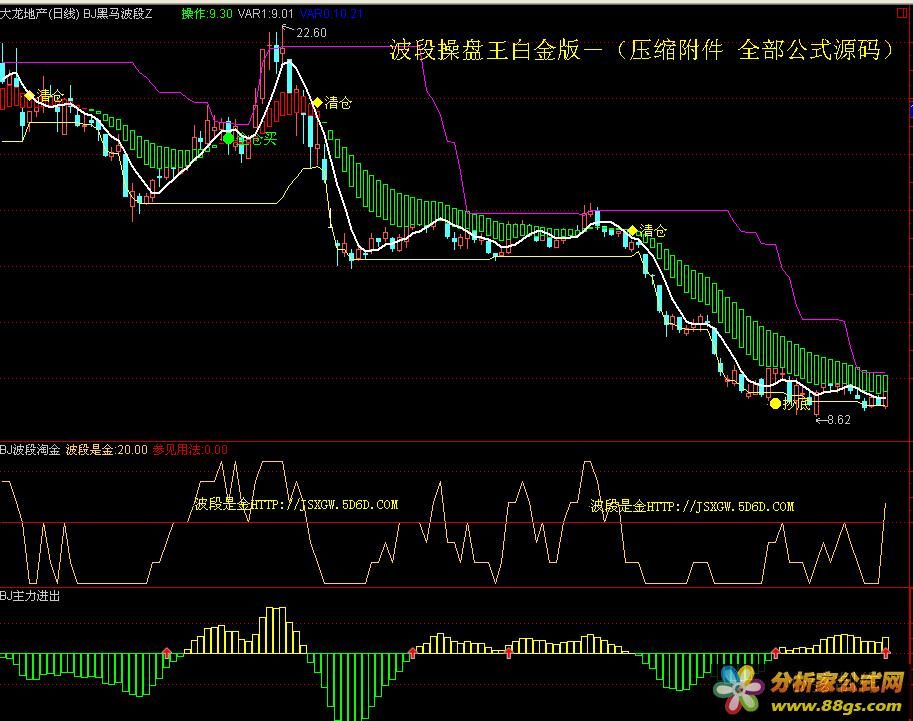Select the stock name 大龙地产(日线)

(x=40, y=13)
